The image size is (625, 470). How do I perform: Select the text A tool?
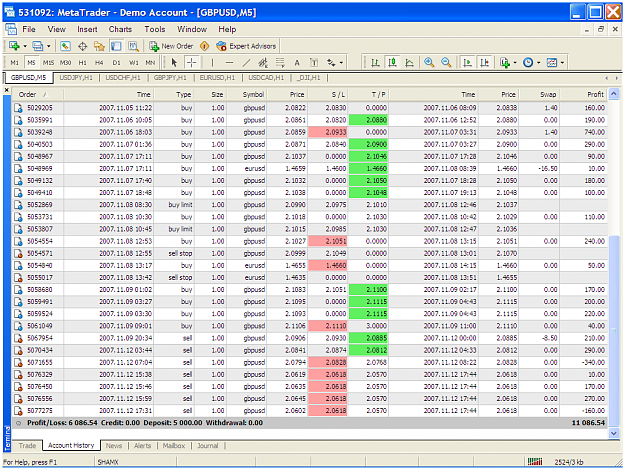pyautogui.click(x=297, y=63)
